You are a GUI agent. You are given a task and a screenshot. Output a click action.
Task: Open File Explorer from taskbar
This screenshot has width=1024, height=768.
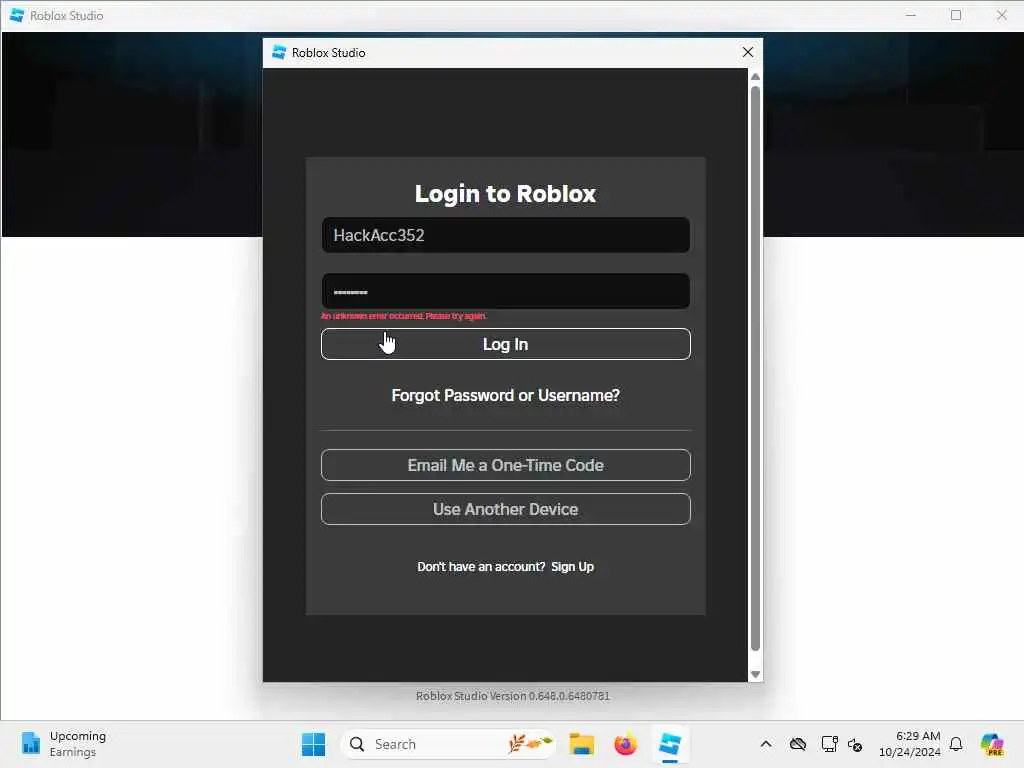click(581, 744)
